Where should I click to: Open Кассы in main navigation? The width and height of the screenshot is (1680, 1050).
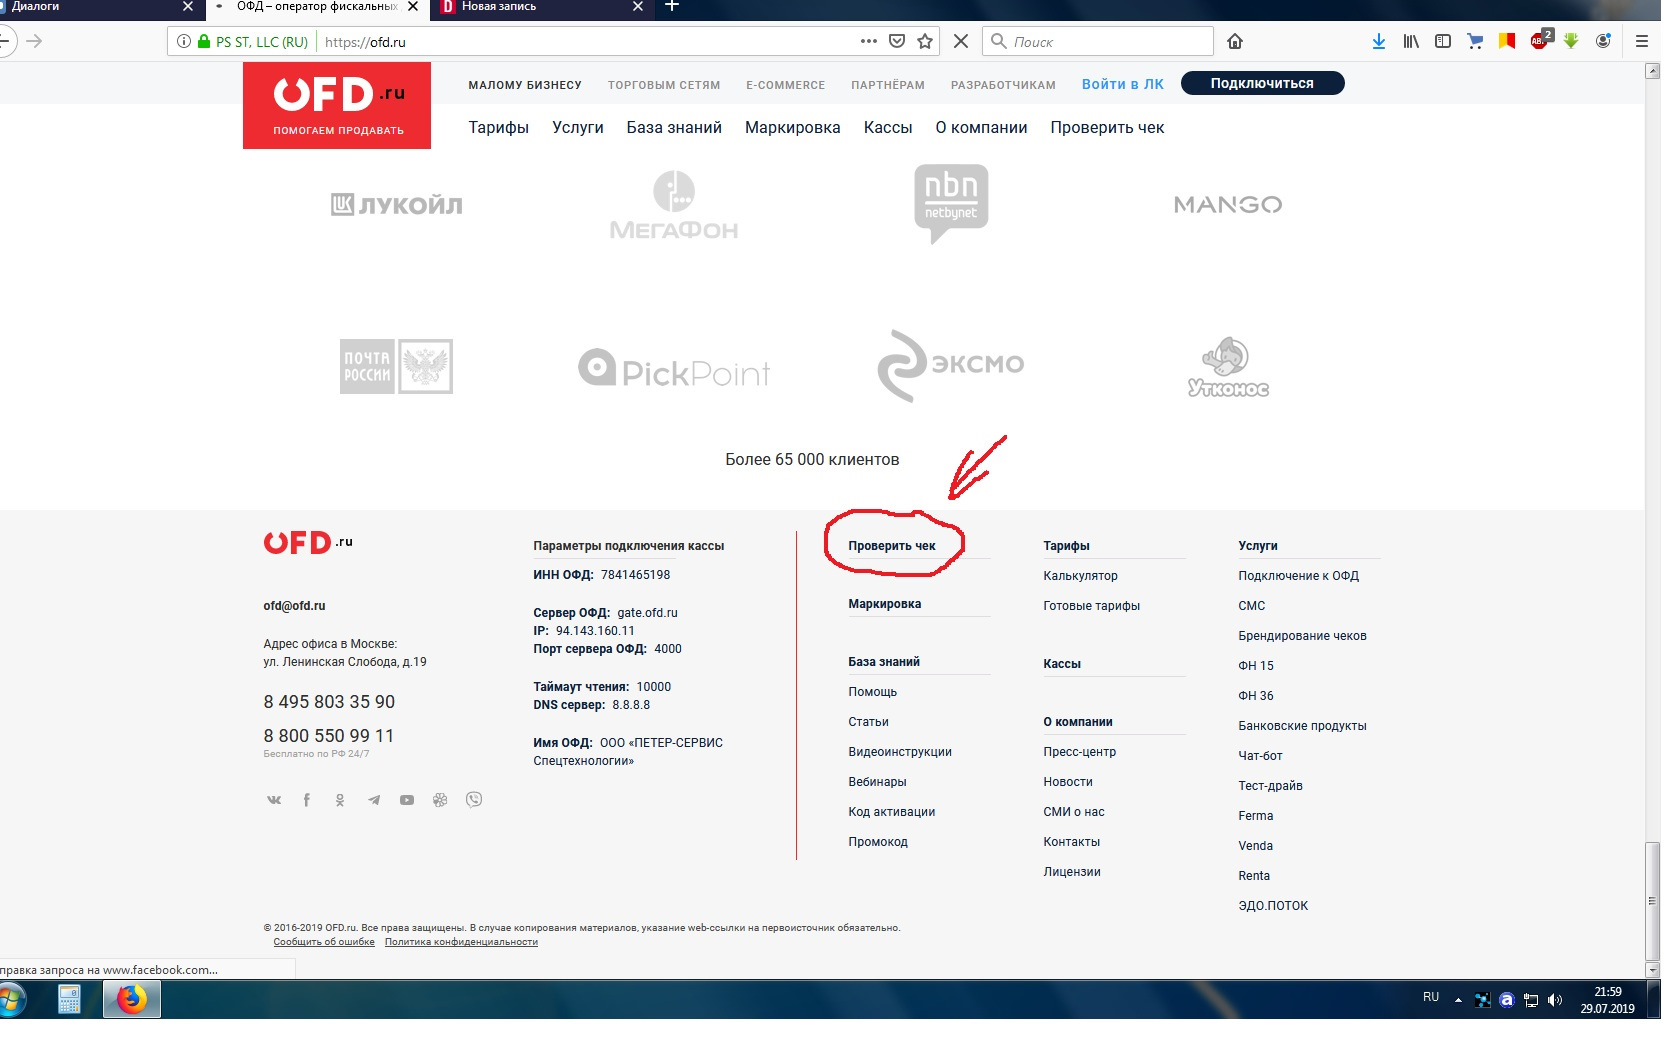(888, 127)
